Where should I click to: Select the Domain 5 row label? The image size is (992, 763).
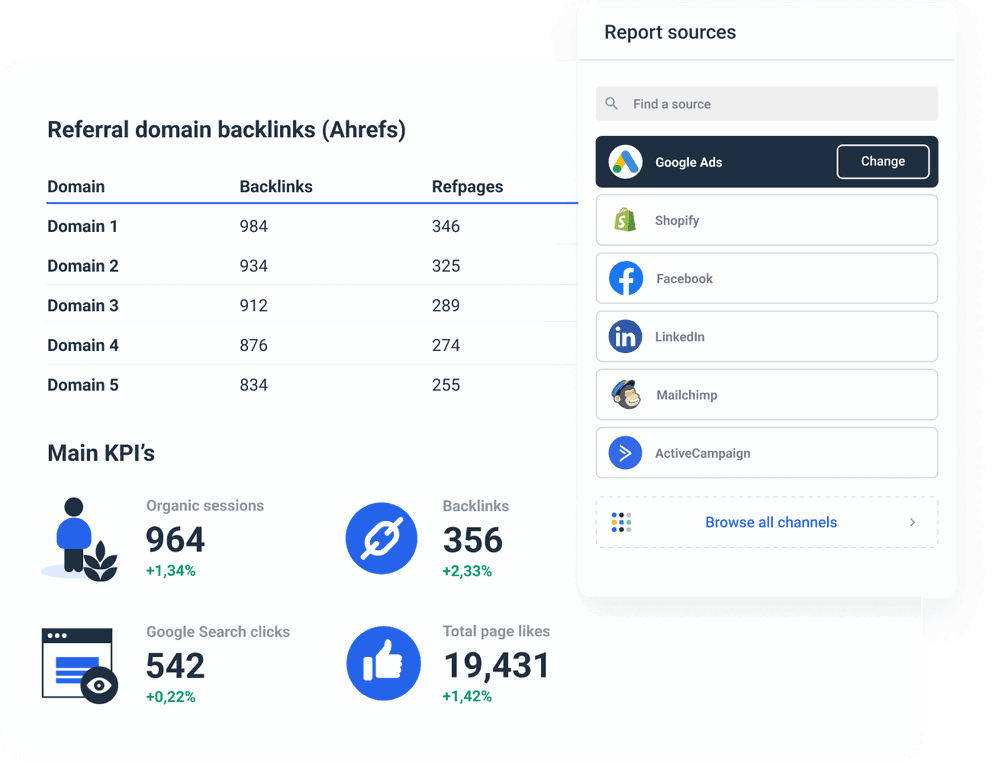point(83,385)
